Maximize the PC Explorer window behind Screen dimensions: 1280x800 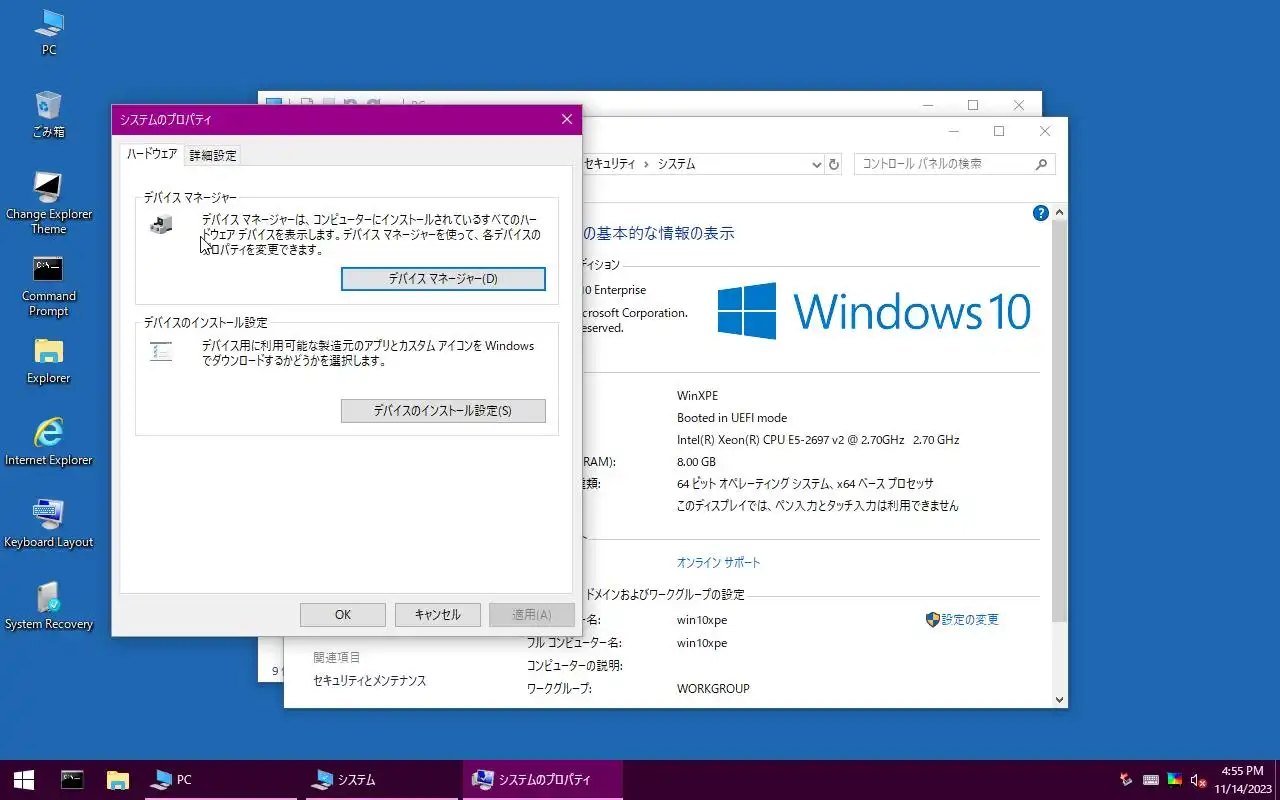(973, 105)
